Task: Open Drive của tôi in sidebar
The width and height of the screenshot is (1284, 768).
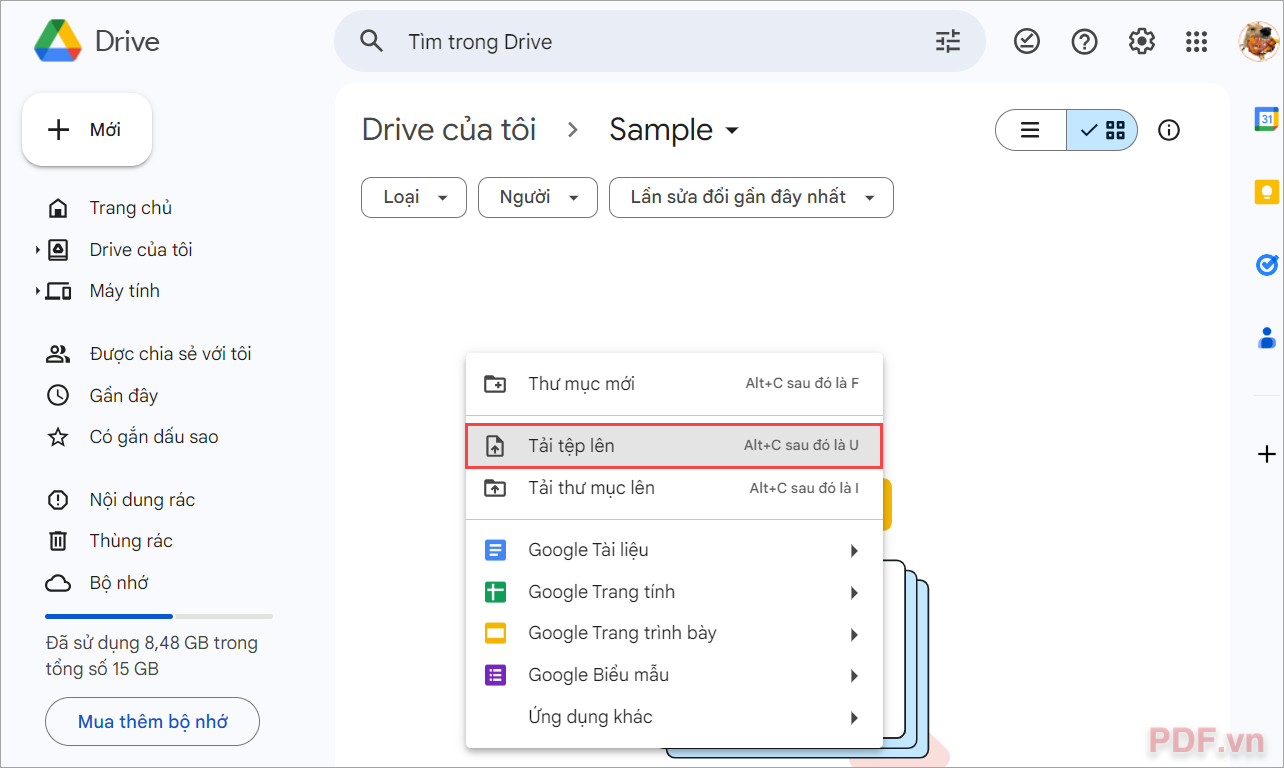Action: (141, 250)
